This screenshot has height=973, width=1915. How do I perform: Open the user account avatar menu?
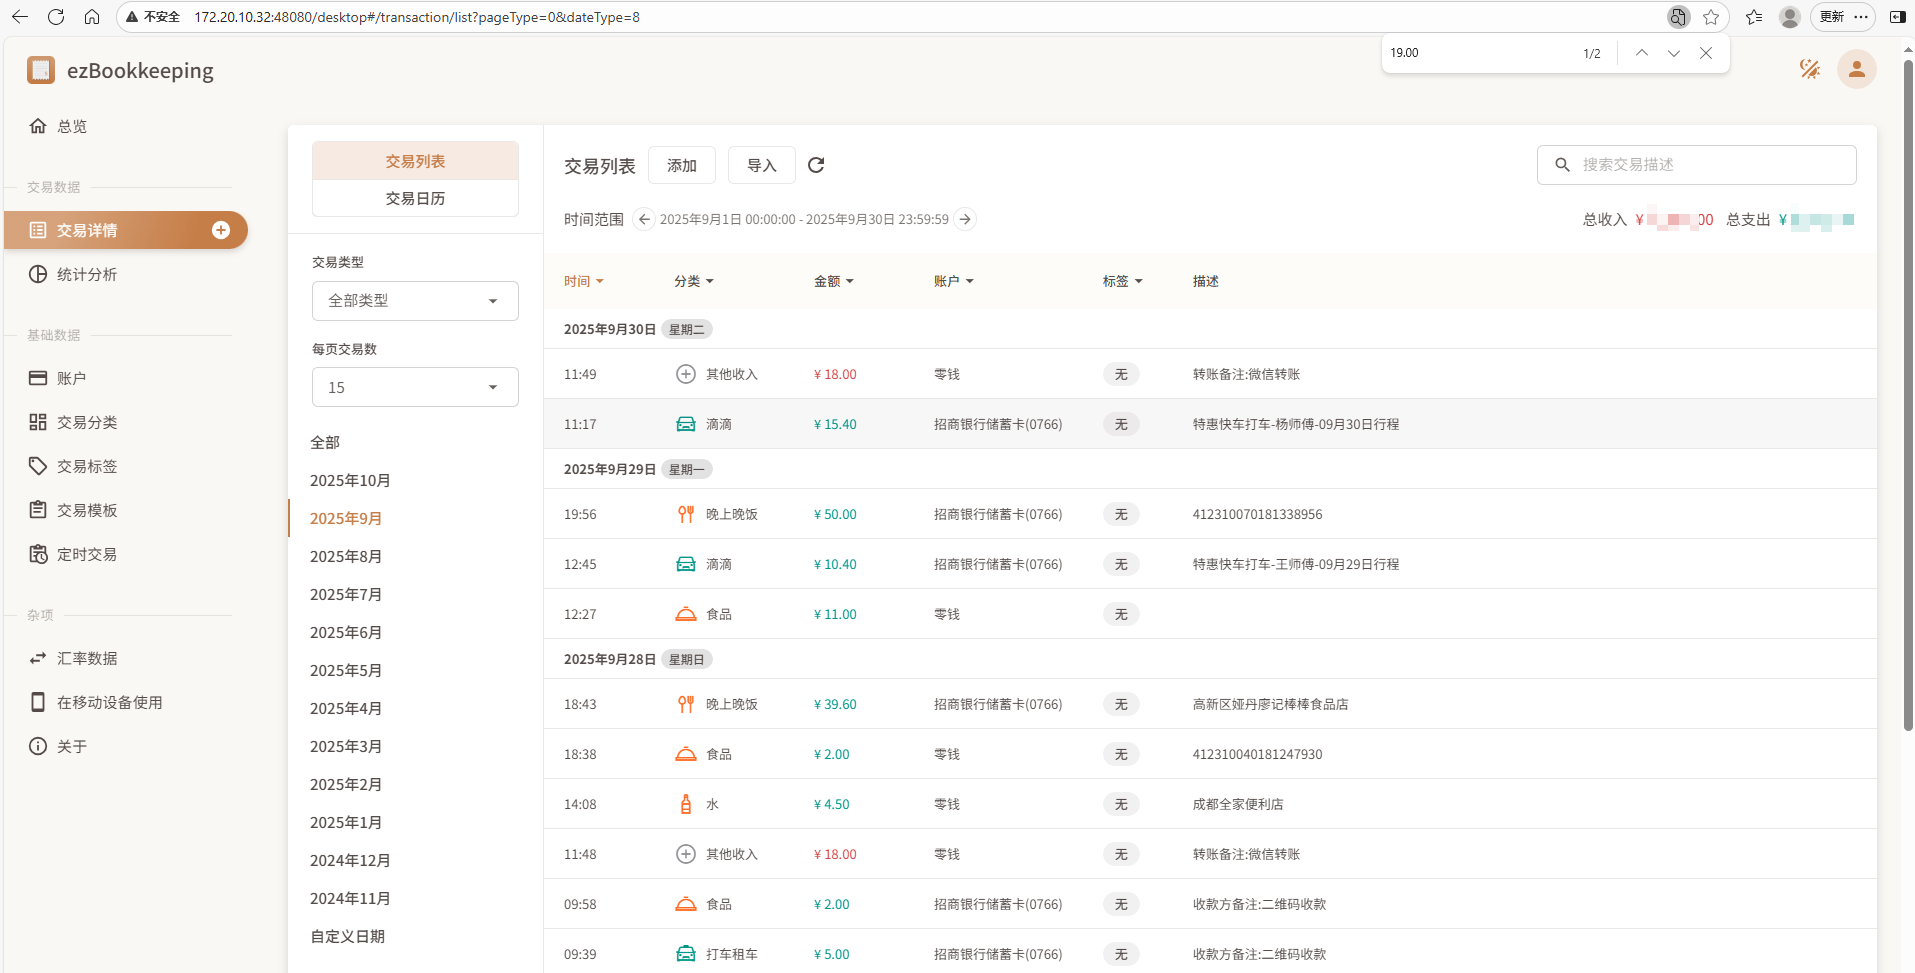1856,69
